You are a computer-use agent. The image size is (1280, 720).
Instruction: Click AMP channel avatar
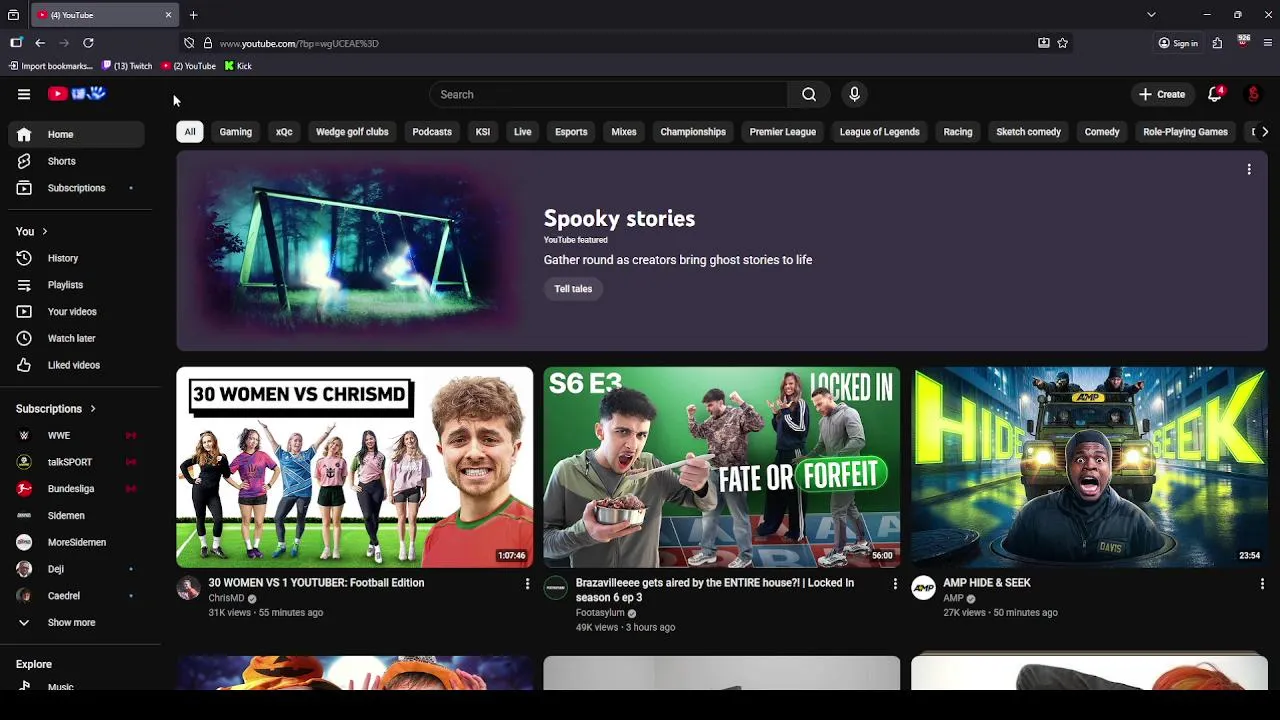click(x=923, y=588)
